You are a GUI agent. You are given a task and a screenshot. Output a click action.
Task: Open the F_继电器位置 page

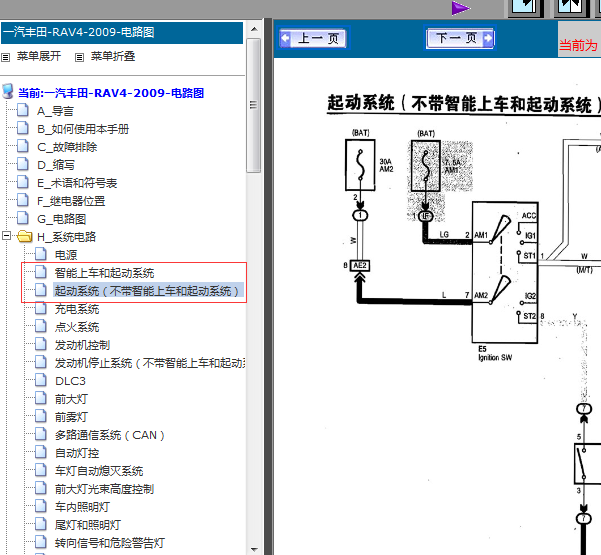(71, 201)
